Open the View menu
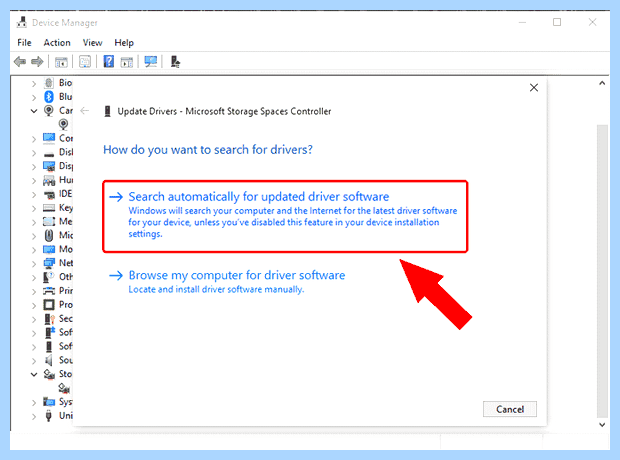This screenshot has width=620, height=460. (x=92, y=42)
